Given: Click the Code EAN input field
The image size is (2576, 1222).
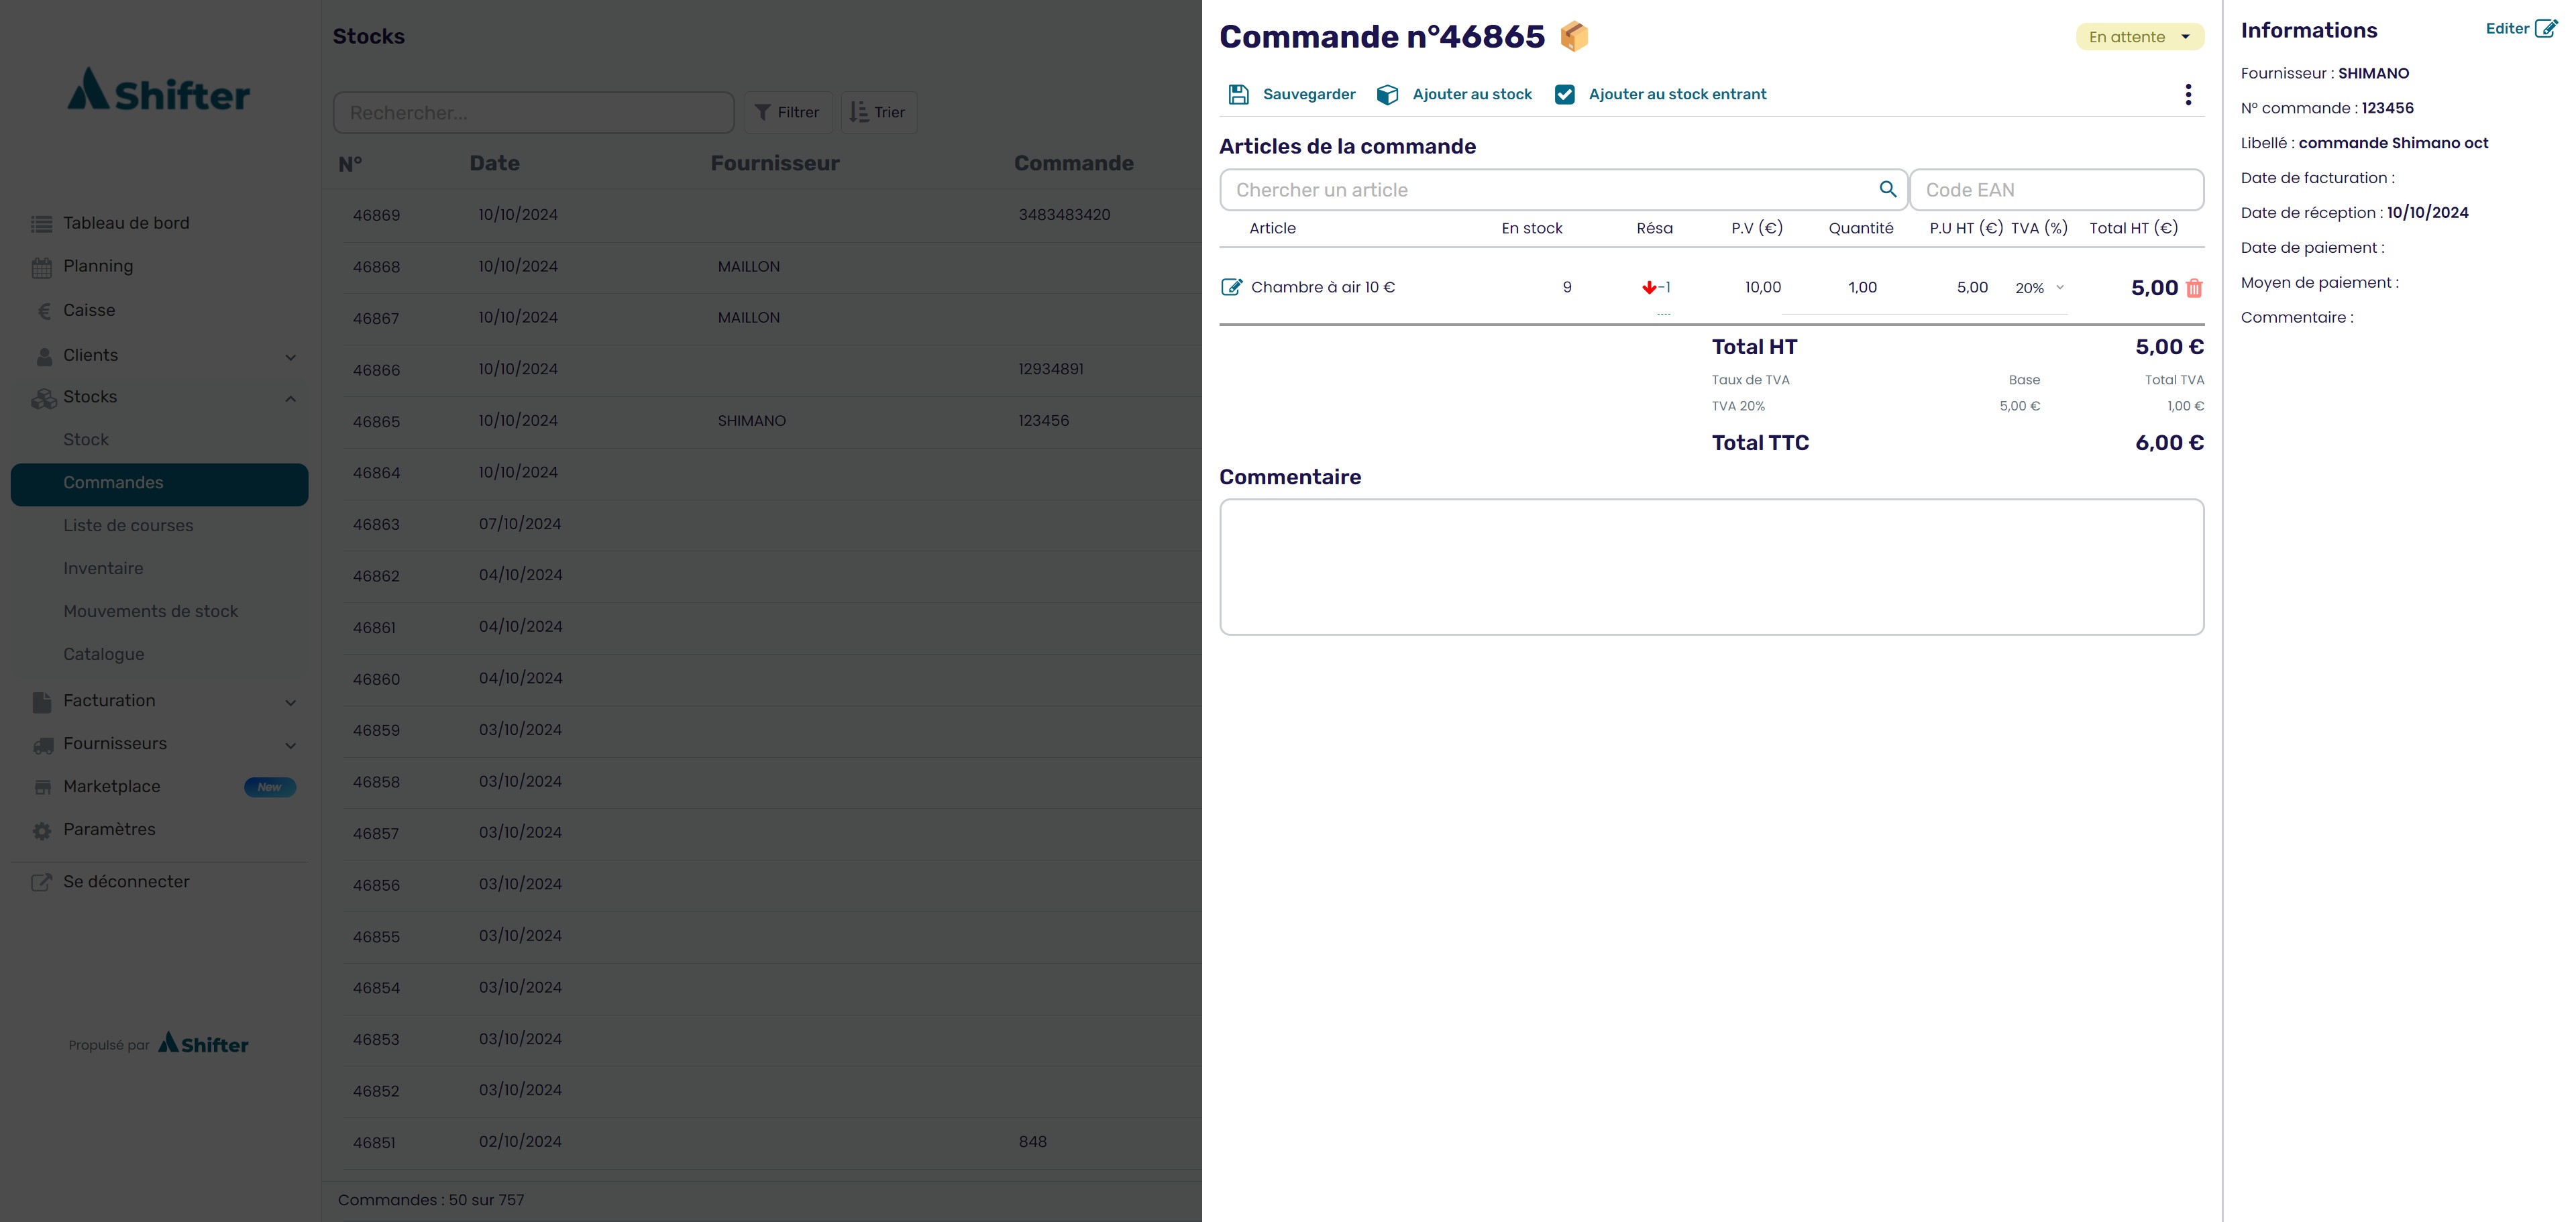Looking at the screenshot, I should pyautogui.click(x=2055, y=190).
